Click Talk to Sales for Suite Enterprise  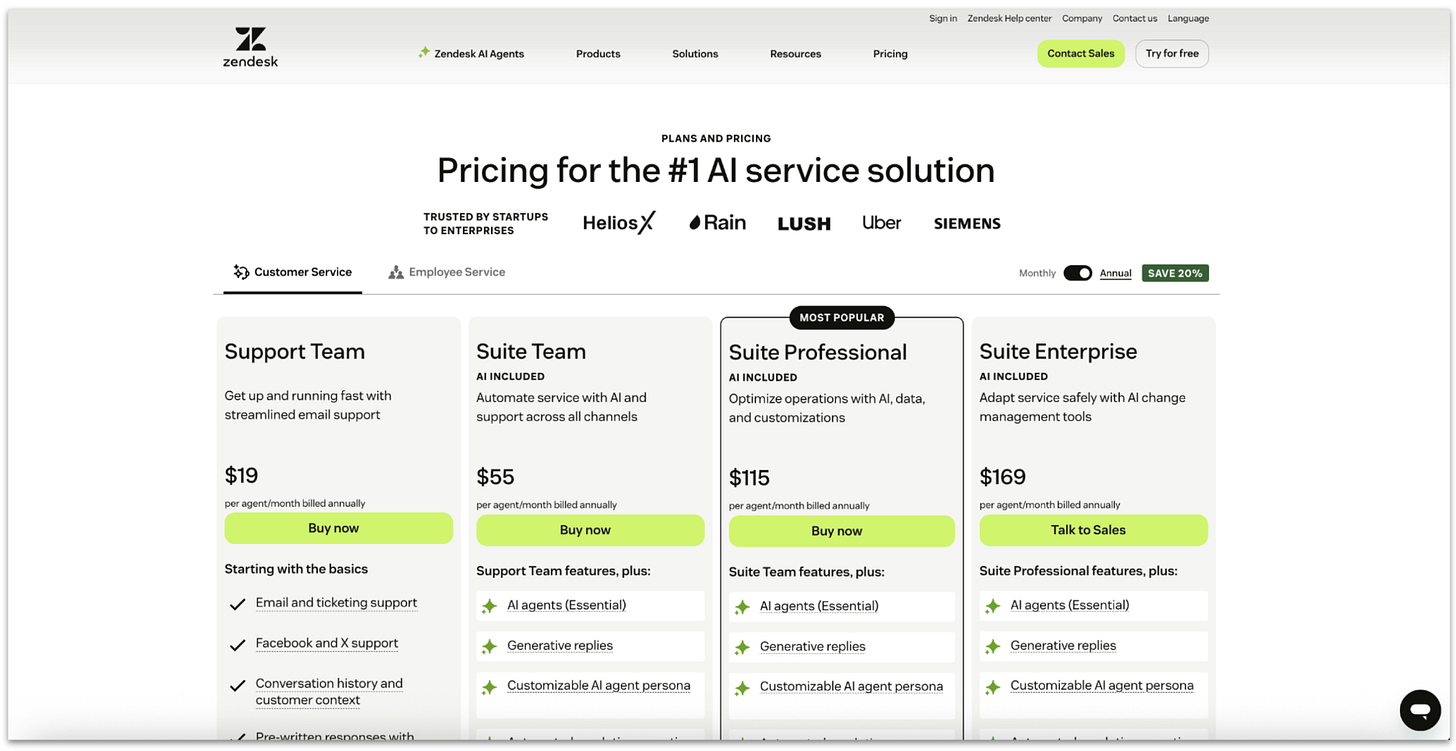coord(1093,530)
